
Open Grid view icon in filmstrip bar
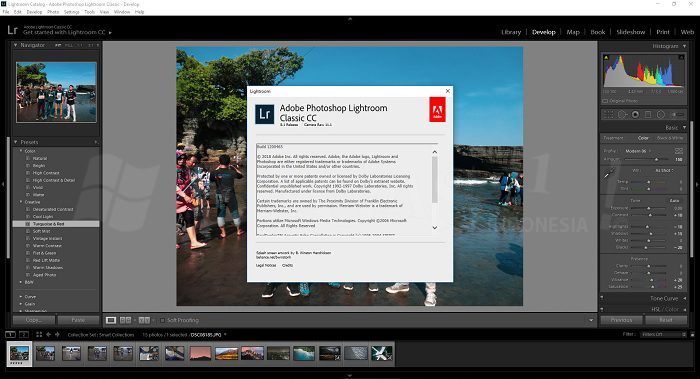[x=39, y=334]
